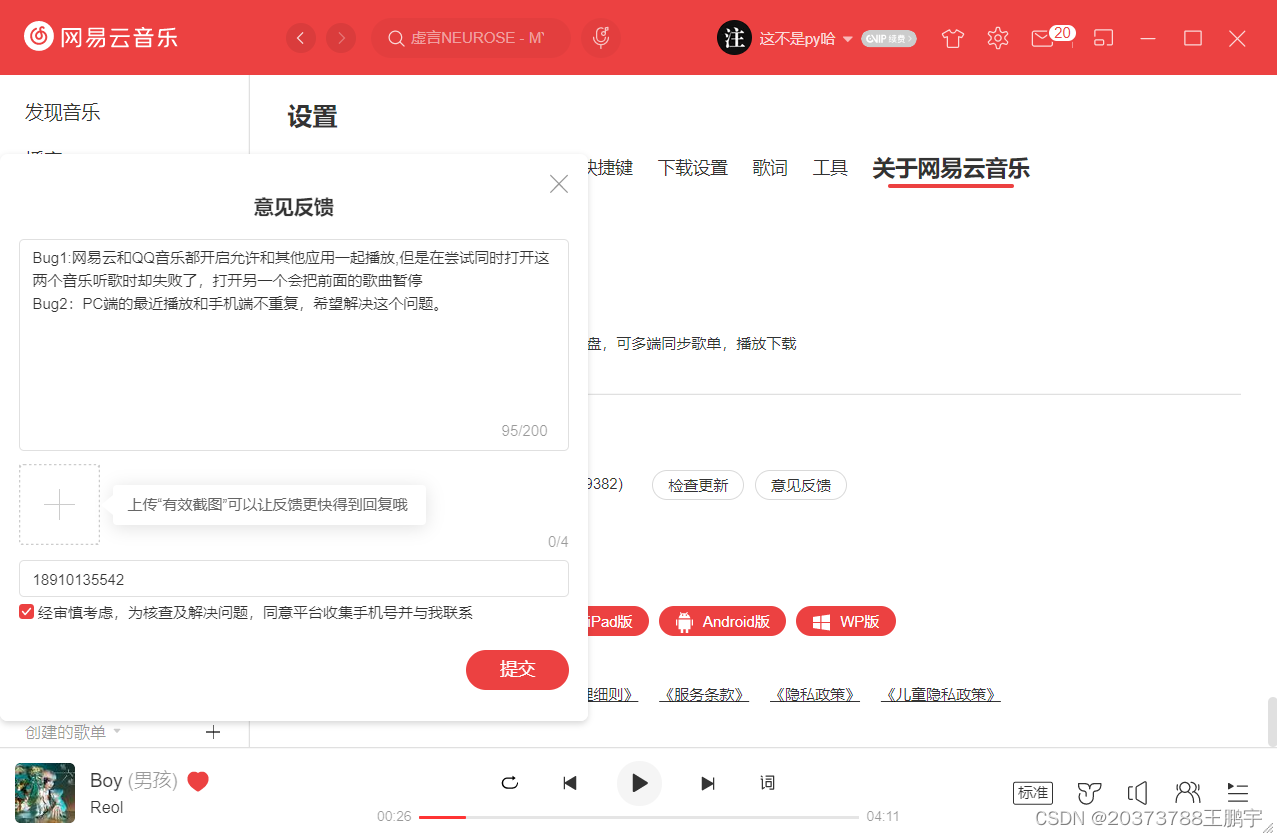
Task: Open the play queue list icon
Action: [1238, 793]
